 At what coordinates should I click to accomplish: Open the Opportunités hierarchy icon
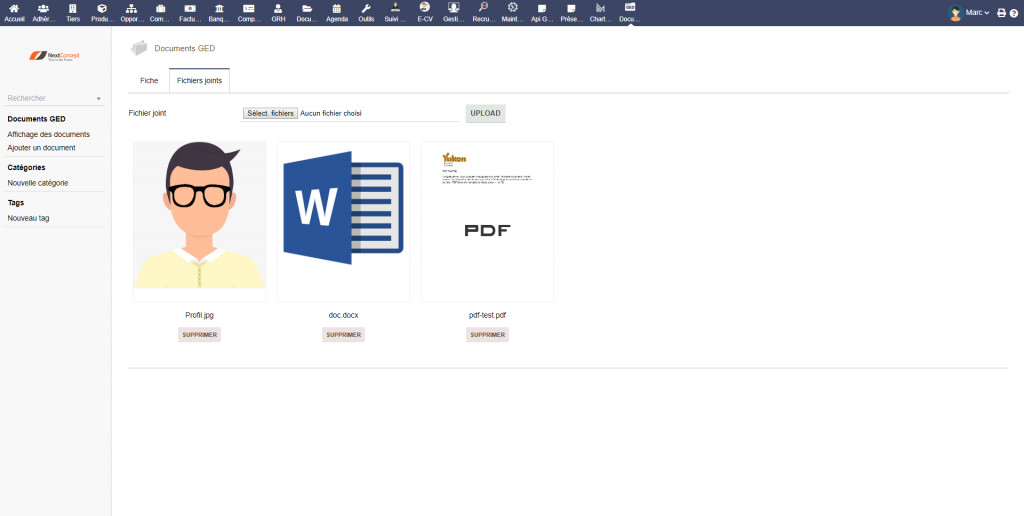pyautogui.click(x=132, y=8)
